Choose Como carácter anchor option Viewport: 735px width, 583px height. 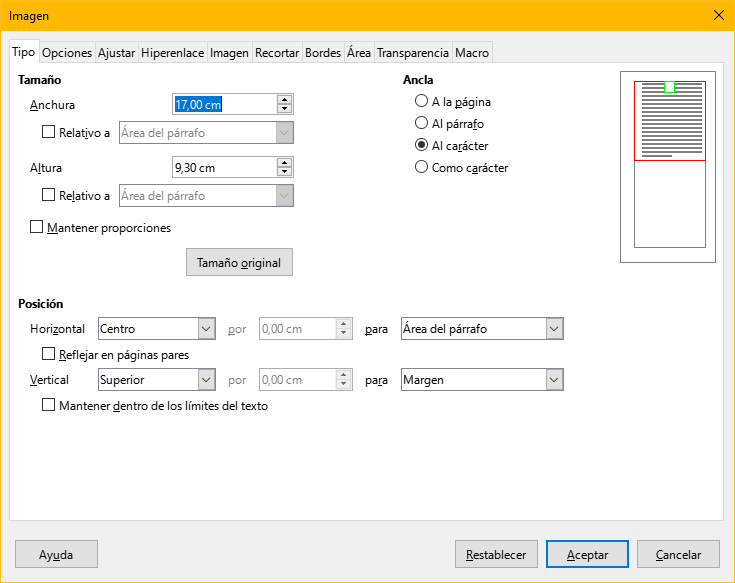tap(422, 168)
